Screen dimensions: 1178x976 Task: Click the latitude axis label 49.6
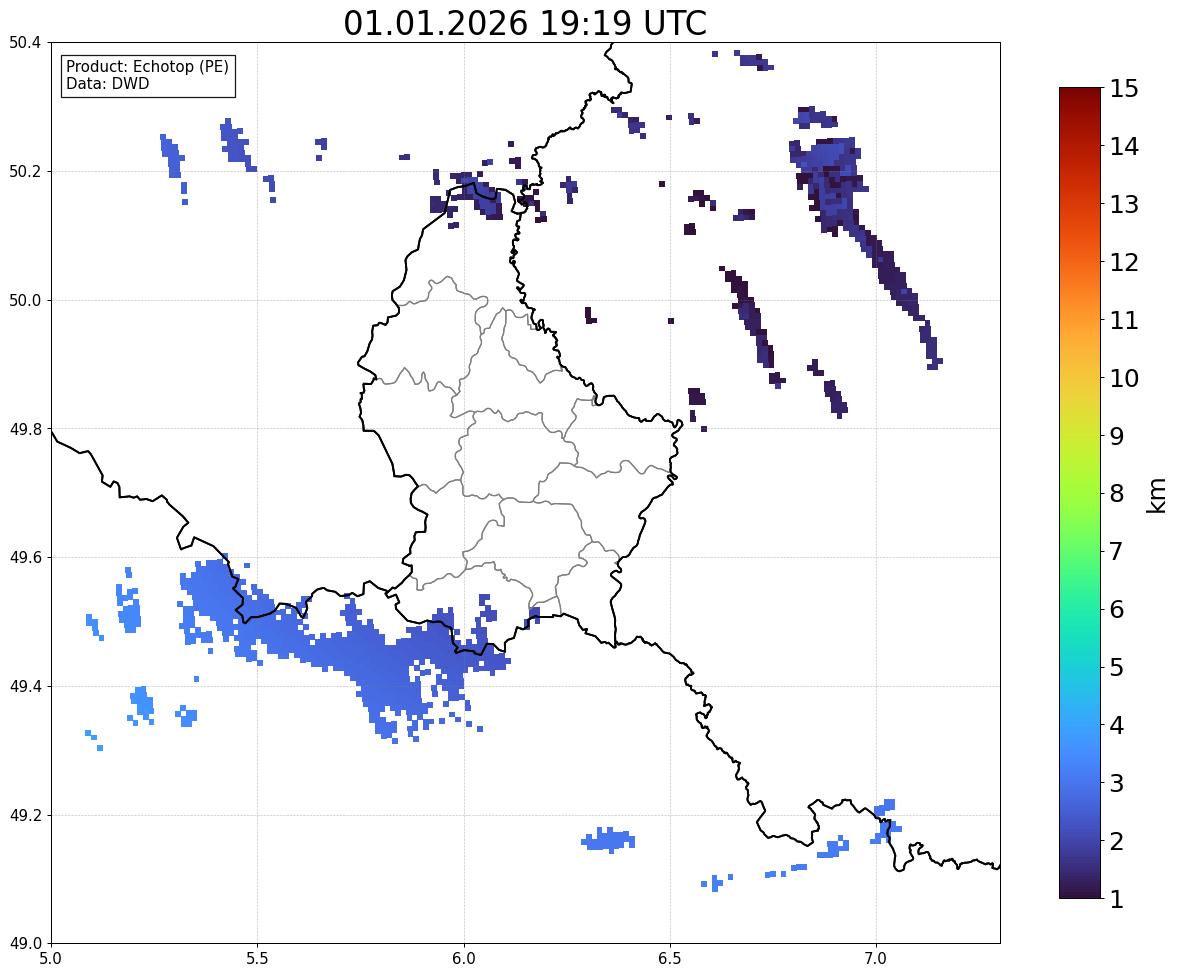(25, 557)
